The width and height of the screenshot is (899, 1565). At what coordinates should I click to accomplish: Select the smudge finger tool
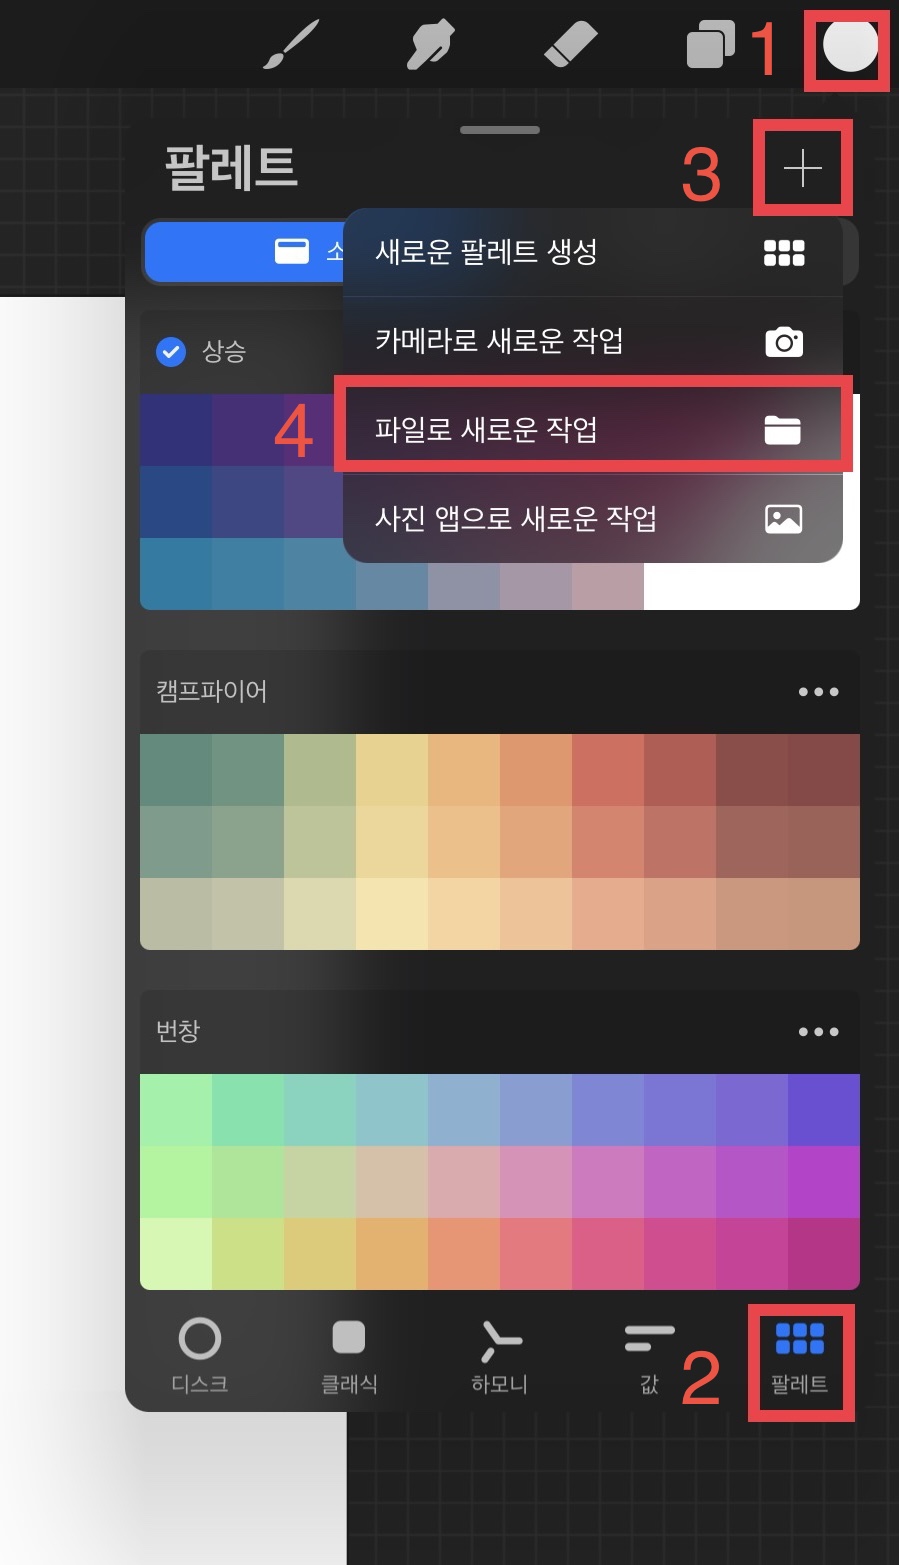coord(431,45)
